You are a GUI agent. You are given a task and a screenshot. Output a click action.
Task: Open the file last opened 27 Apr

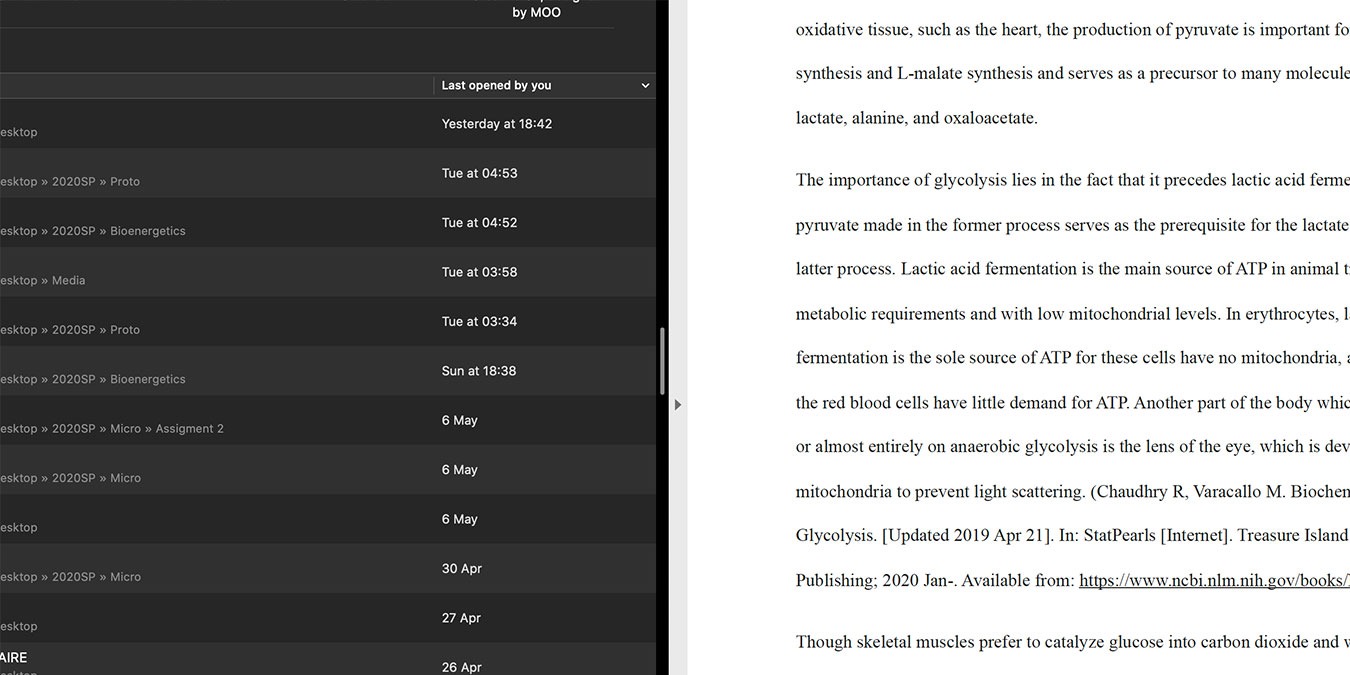coord(300,618)
